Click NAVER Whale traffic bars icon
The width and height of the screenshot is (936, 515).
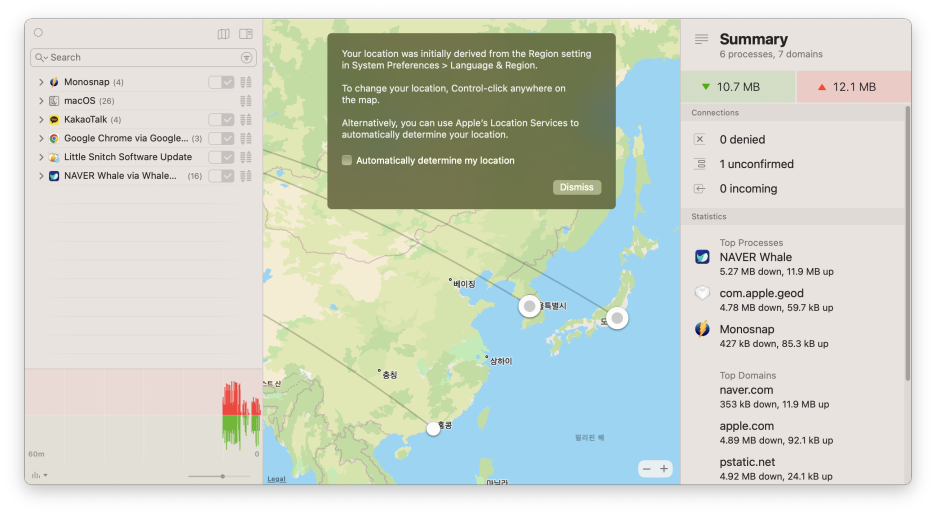[x=245, y=176]
